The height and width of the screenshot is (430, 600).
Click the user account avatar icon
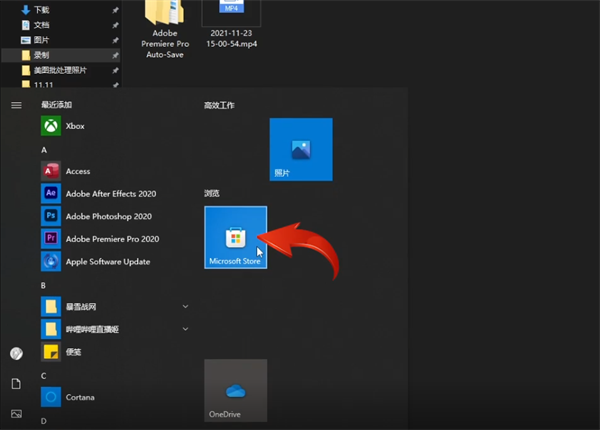(16, 353)
